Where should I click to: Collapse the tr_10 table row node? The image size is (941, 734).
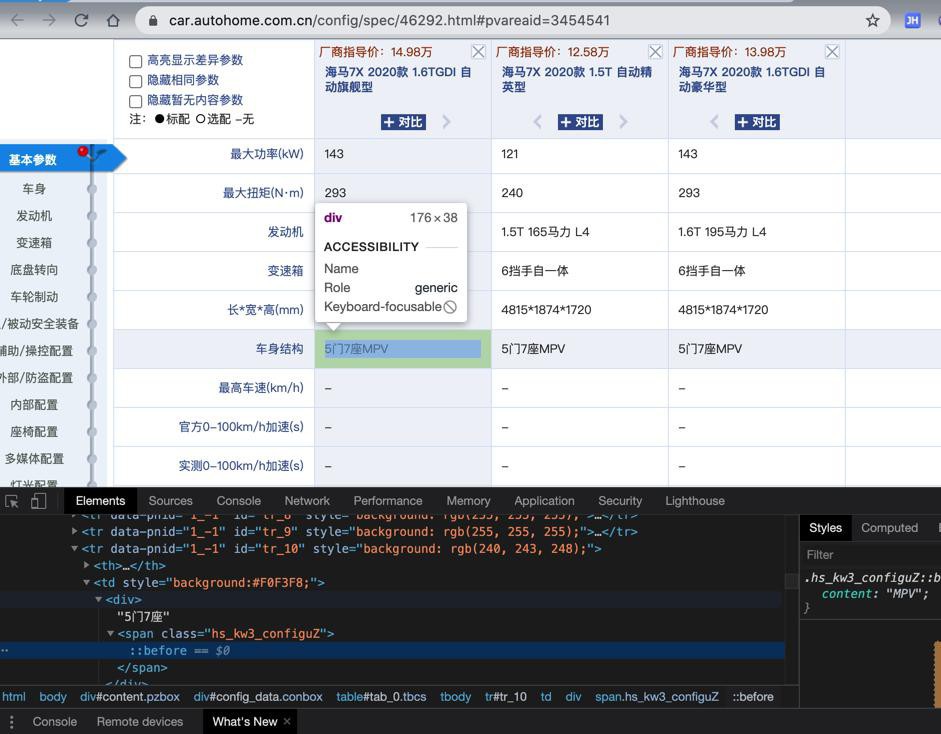(x=74, y=548)
